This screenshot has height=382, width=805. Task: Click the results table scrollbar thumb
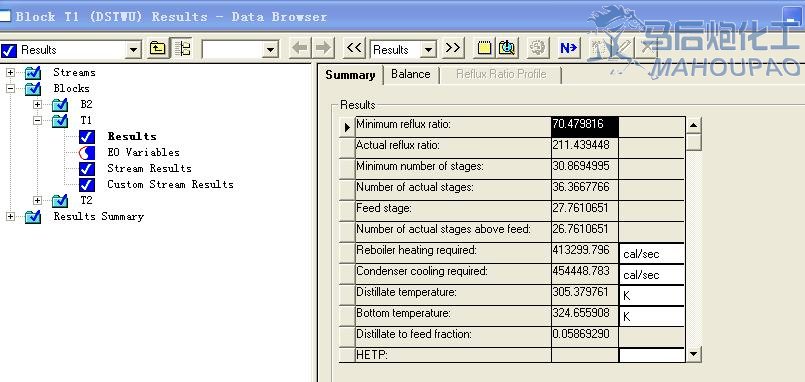(x=694, y=142)
